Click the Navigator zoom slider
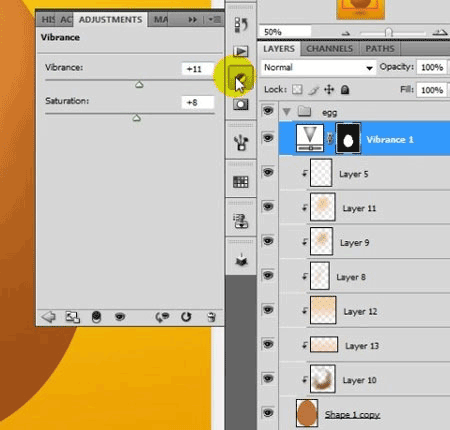 (388, 32)
